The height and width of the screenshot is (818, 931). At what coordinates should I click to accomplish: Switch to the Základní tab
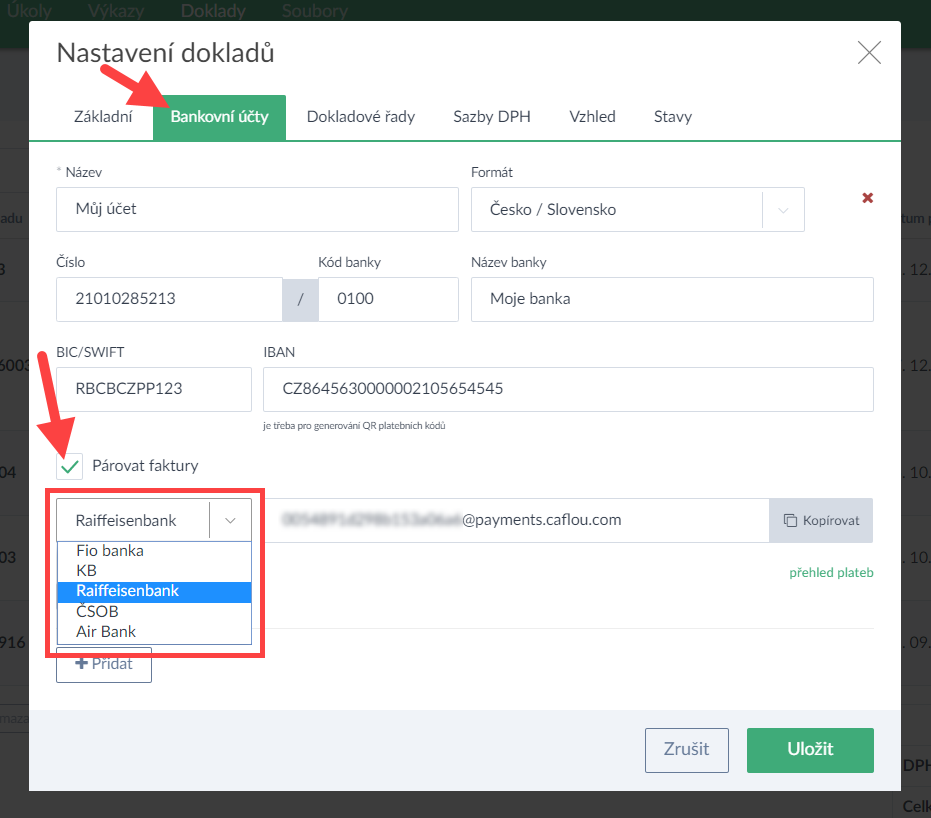[x=103, y=117]
